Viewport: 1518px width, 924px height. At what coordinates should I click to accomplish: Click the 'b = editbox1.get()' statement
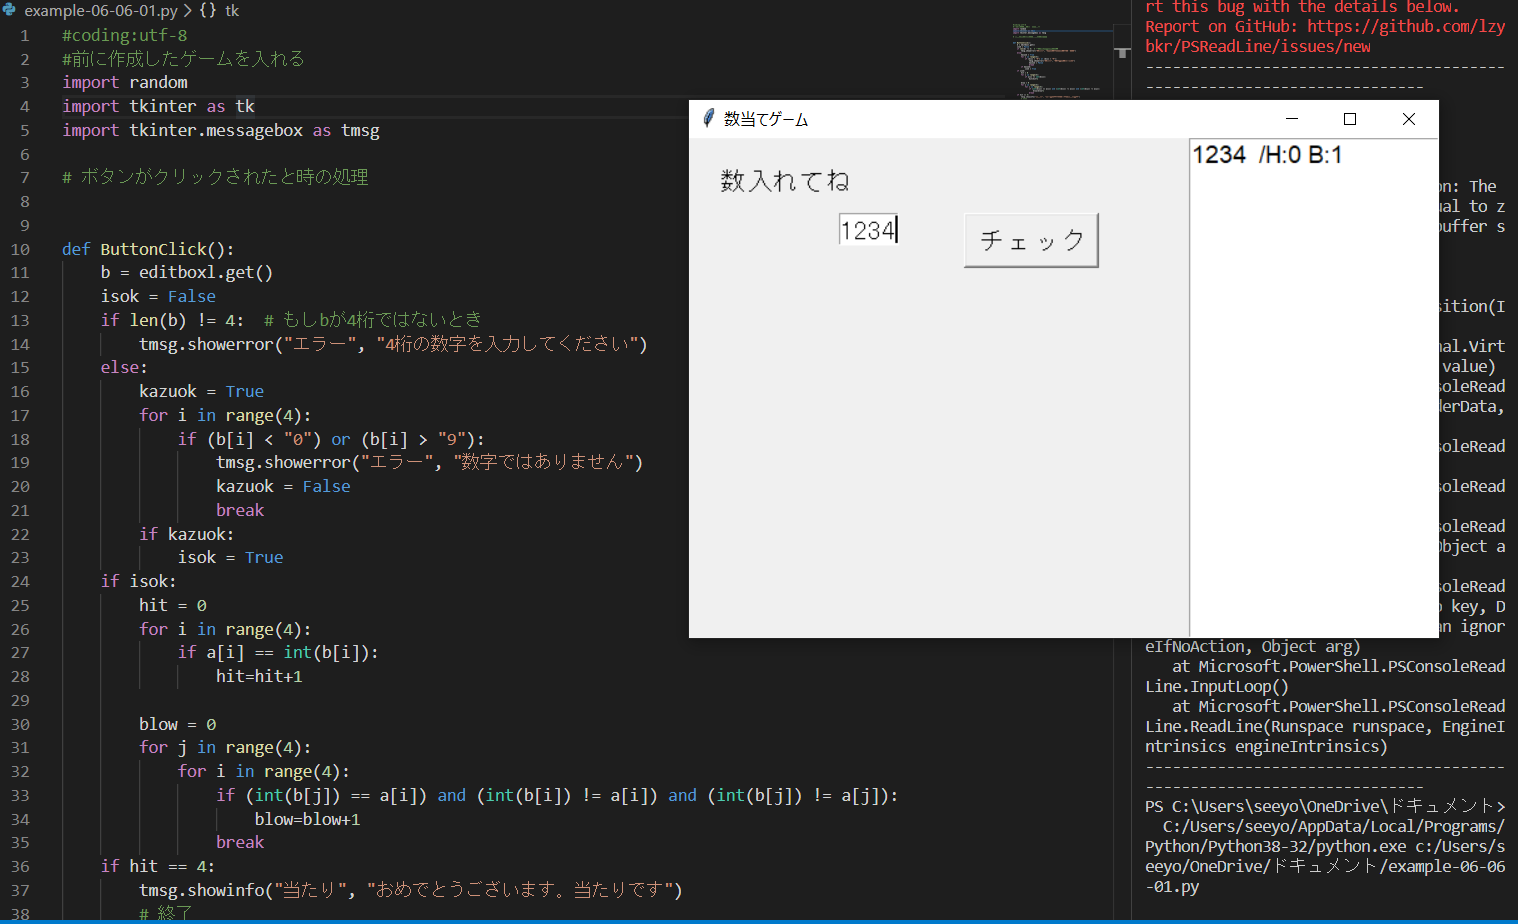point(187,272)
